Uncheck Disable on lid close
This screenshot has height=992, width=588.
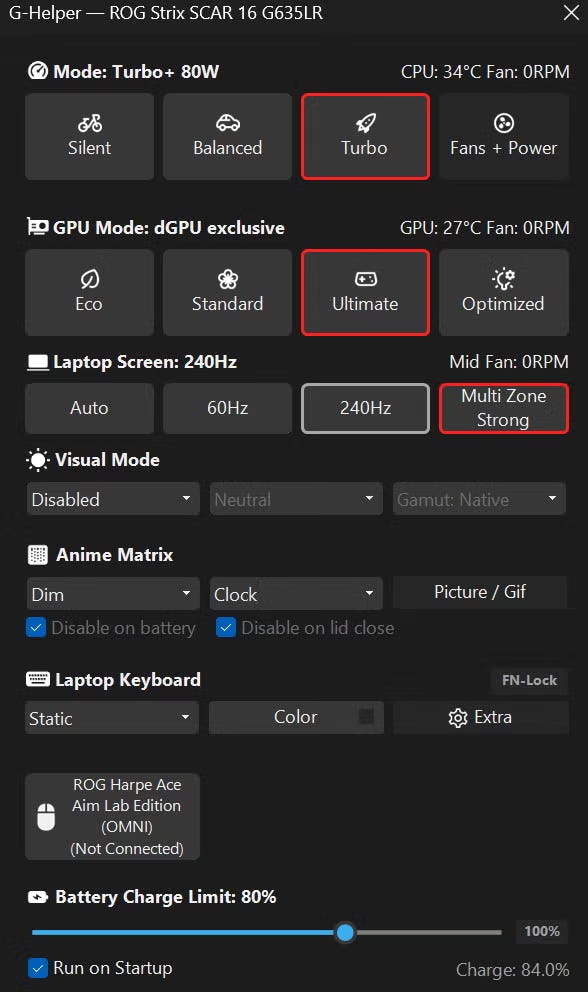click(226, 628)
